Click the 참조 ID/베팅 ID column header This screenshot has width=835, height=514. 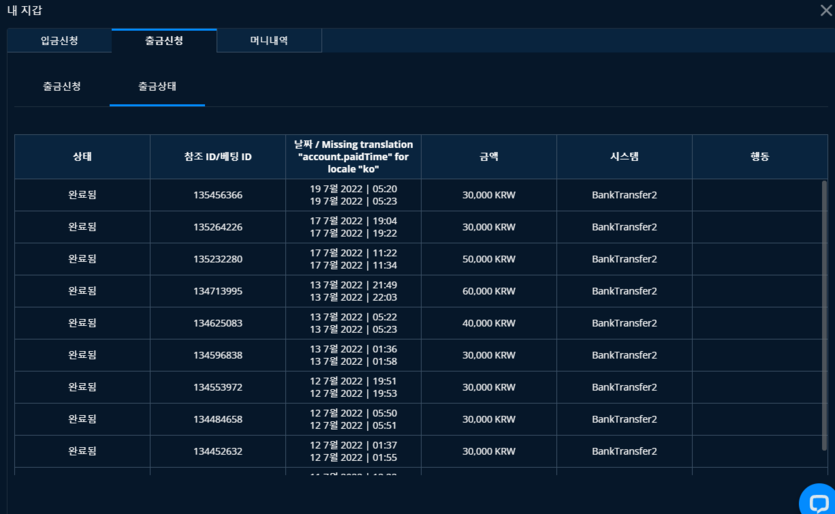(x=218, y=157)
